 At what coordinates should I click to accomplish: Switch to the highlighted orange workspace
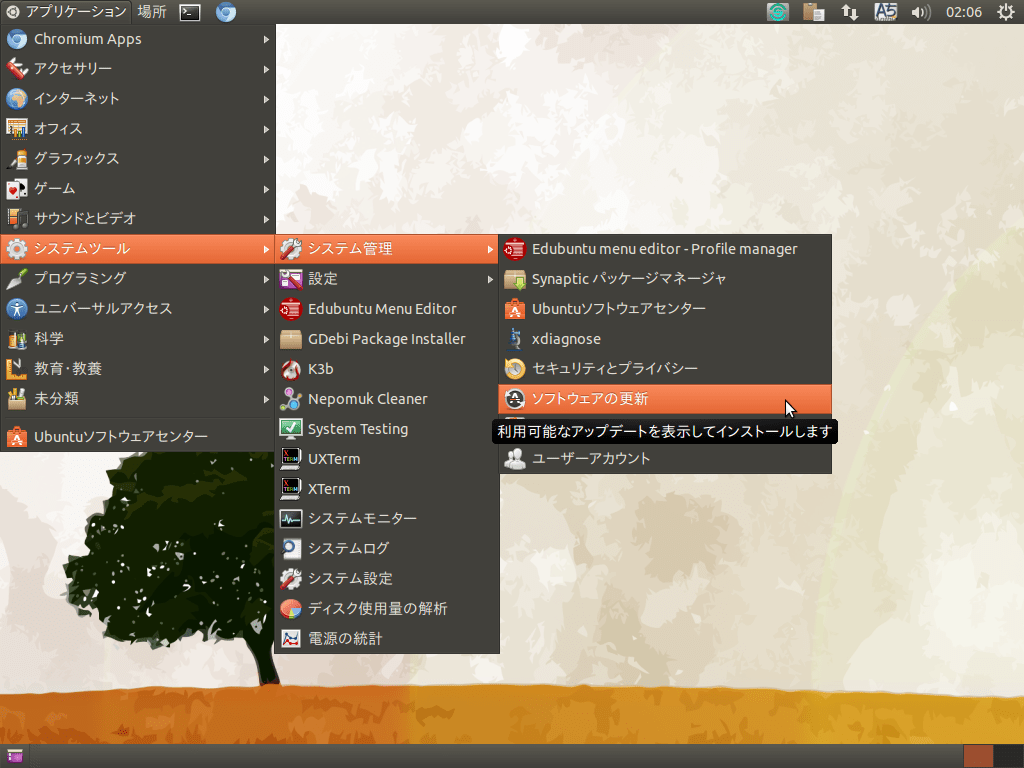(978, 756)
